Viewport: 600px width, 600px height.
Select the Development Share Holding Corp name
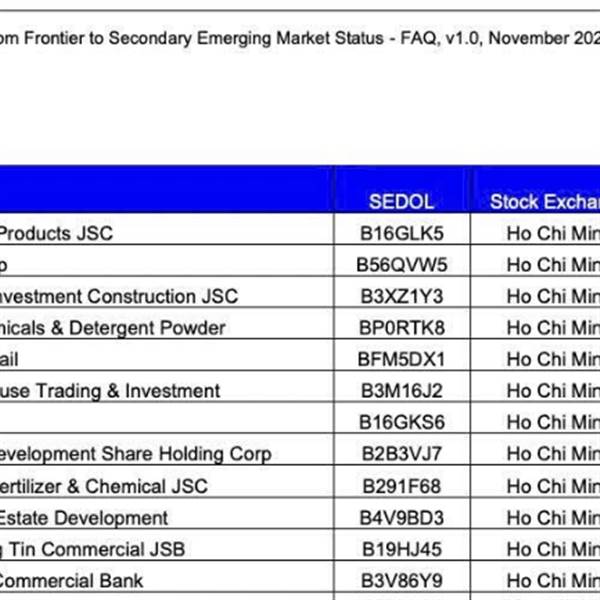coord(135,454)
